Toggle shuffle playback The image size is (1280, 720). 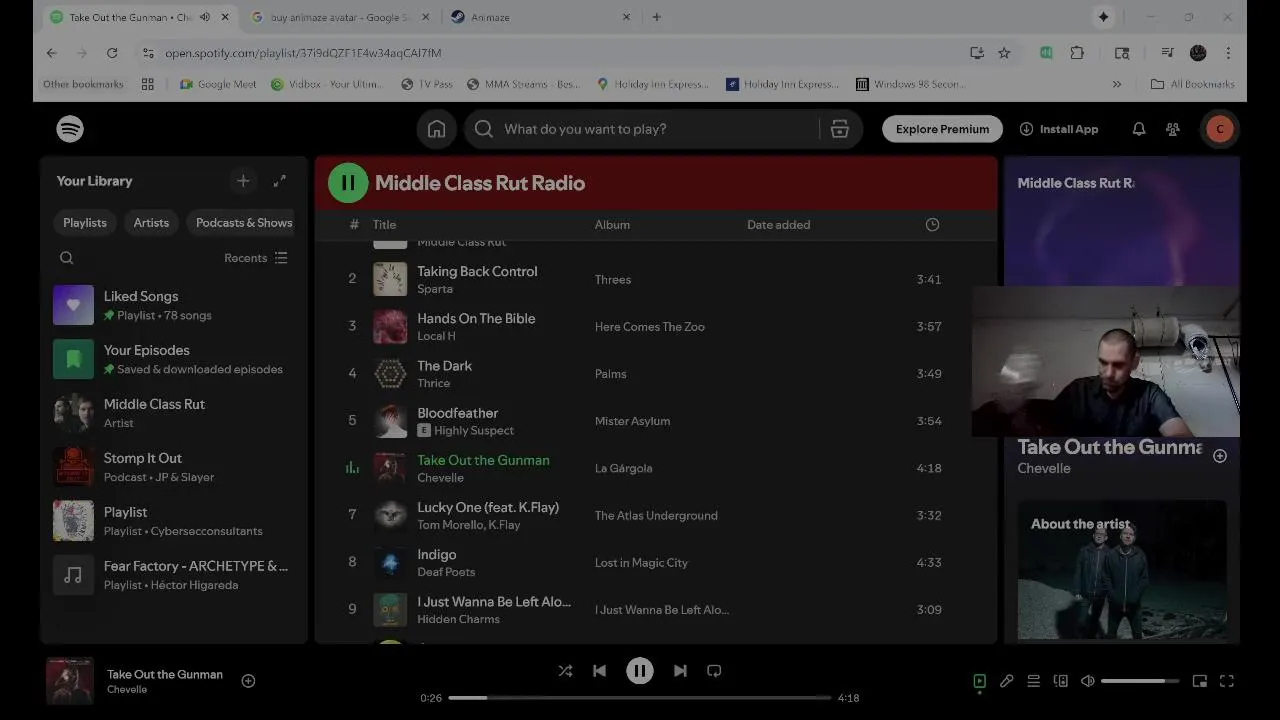565,671
